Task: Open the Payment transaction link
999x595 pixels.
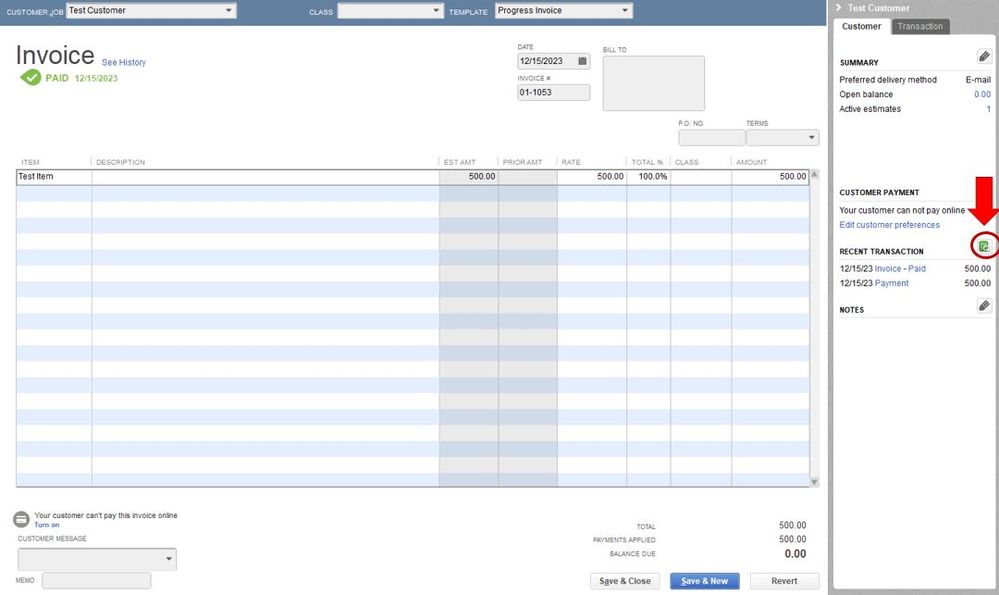Action: pos(891,283)
